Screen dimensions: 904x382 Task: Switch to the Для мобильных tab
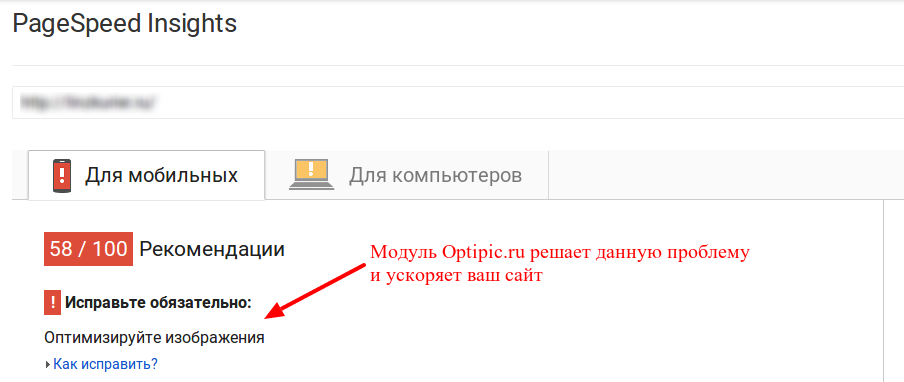point(146,175)
